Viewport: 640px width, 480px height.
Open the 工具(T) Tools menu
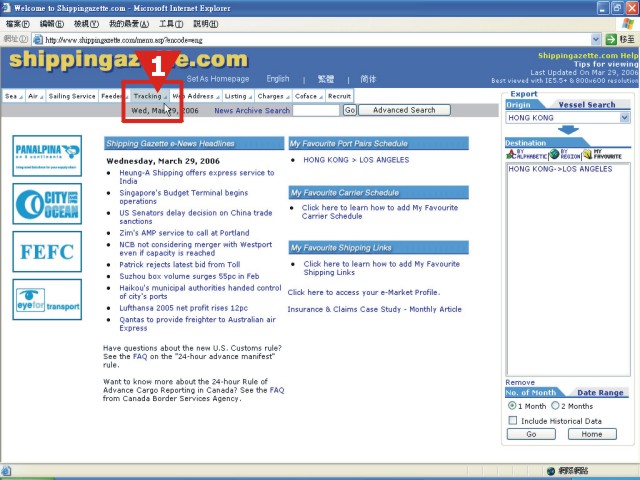(171, 24)
